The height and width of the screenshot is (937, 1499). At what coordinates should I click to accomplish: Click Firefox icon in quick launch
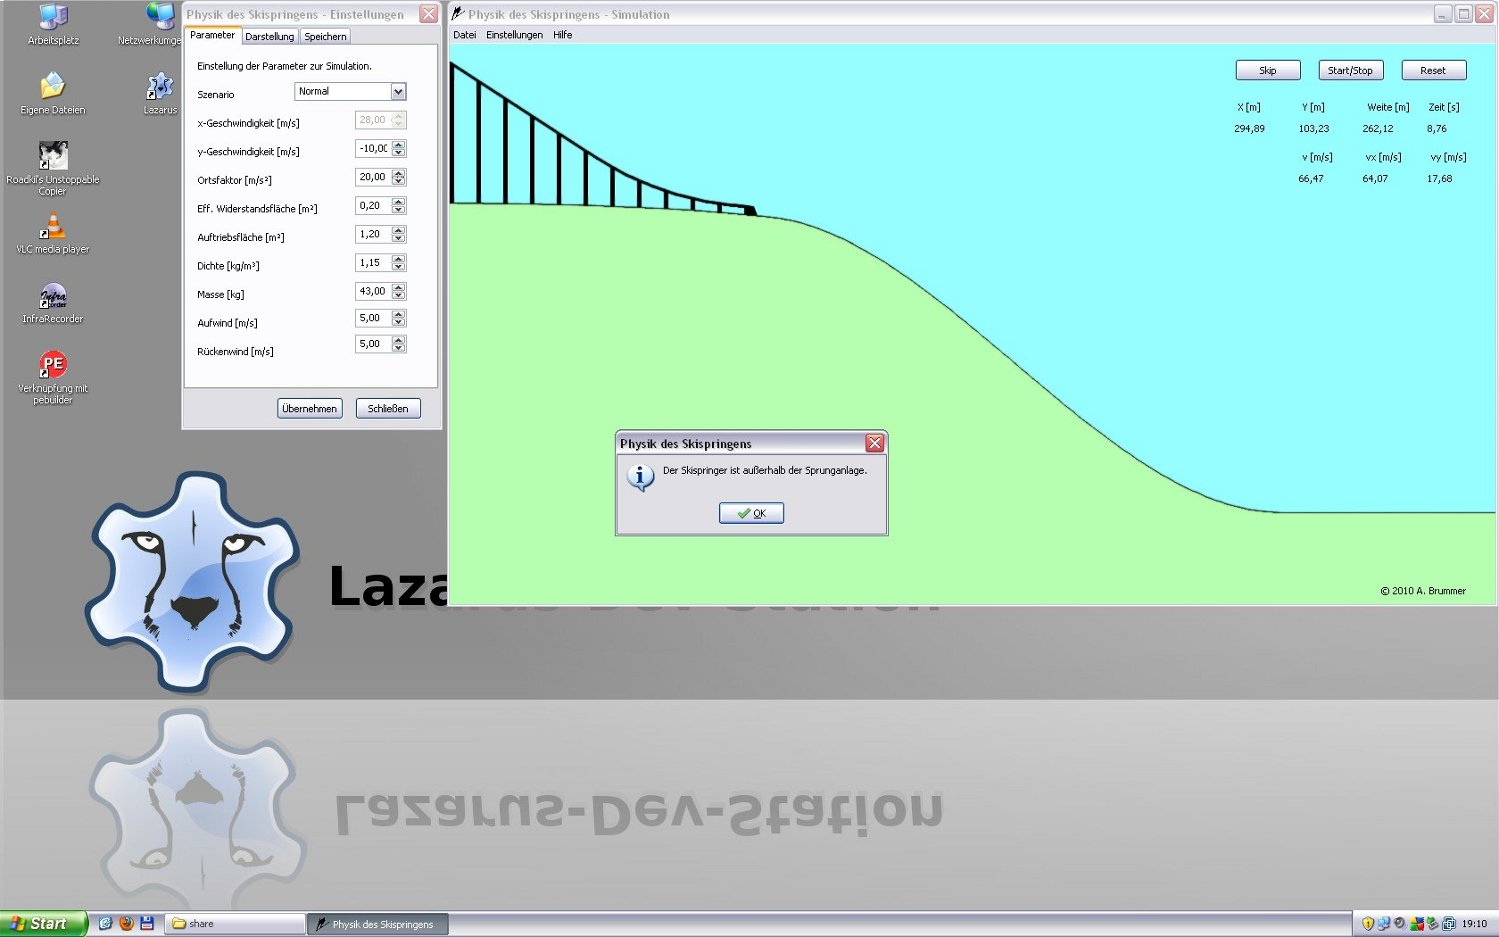coord(126,923)
